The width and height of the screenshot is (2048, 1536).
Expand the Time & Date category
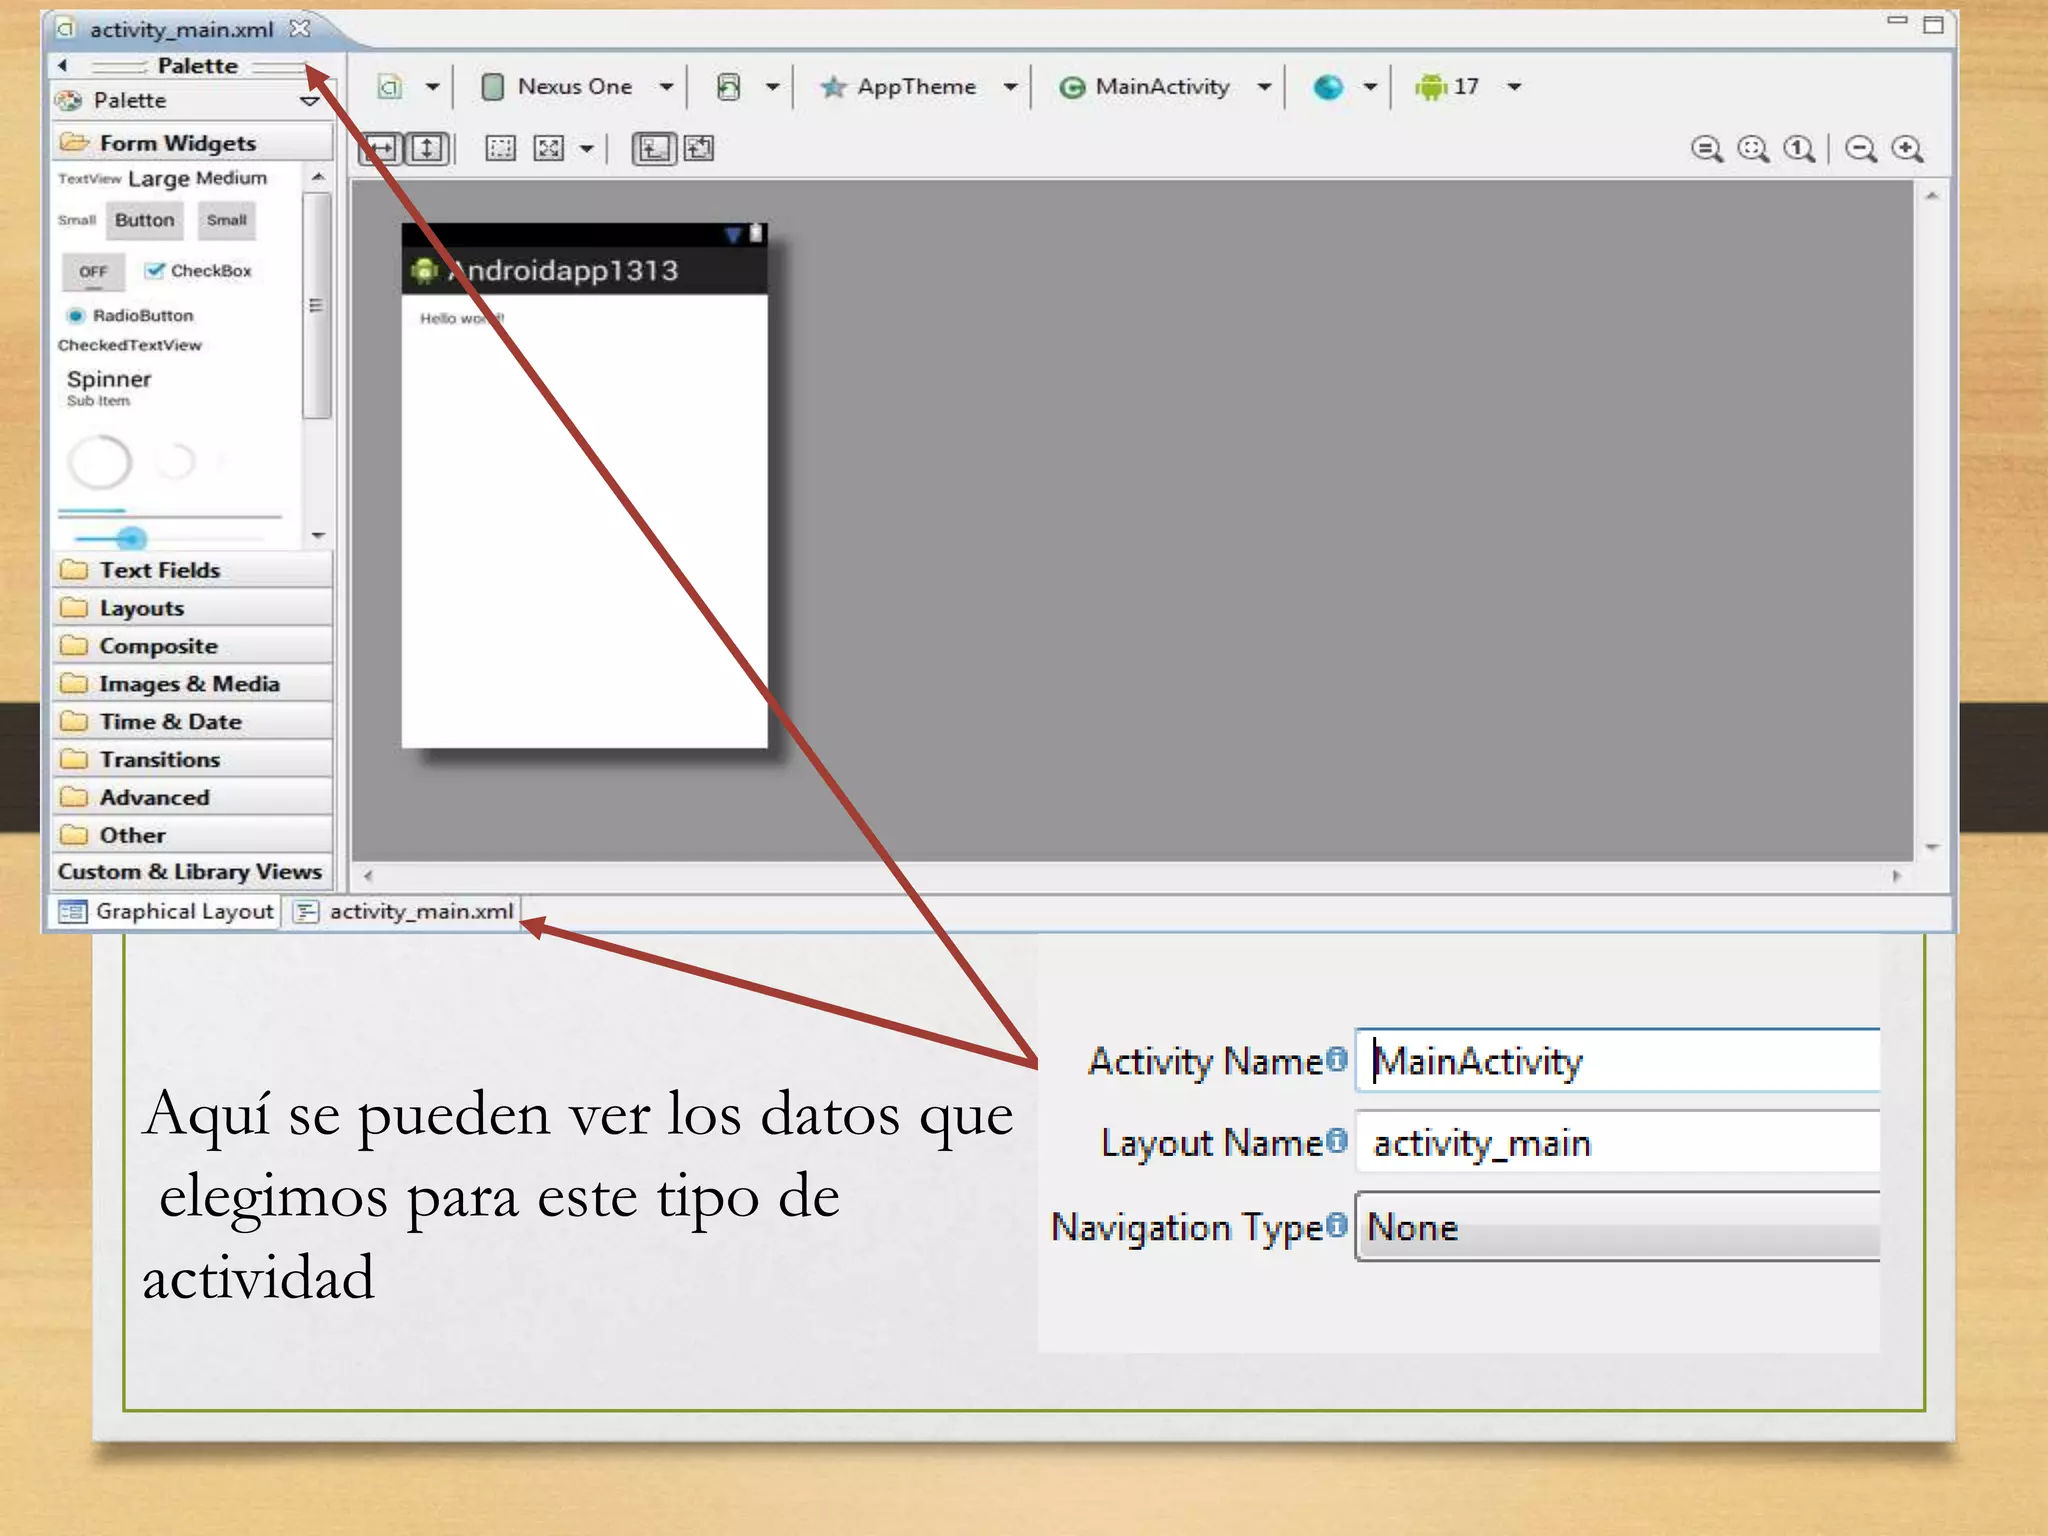tap(192, 722)
